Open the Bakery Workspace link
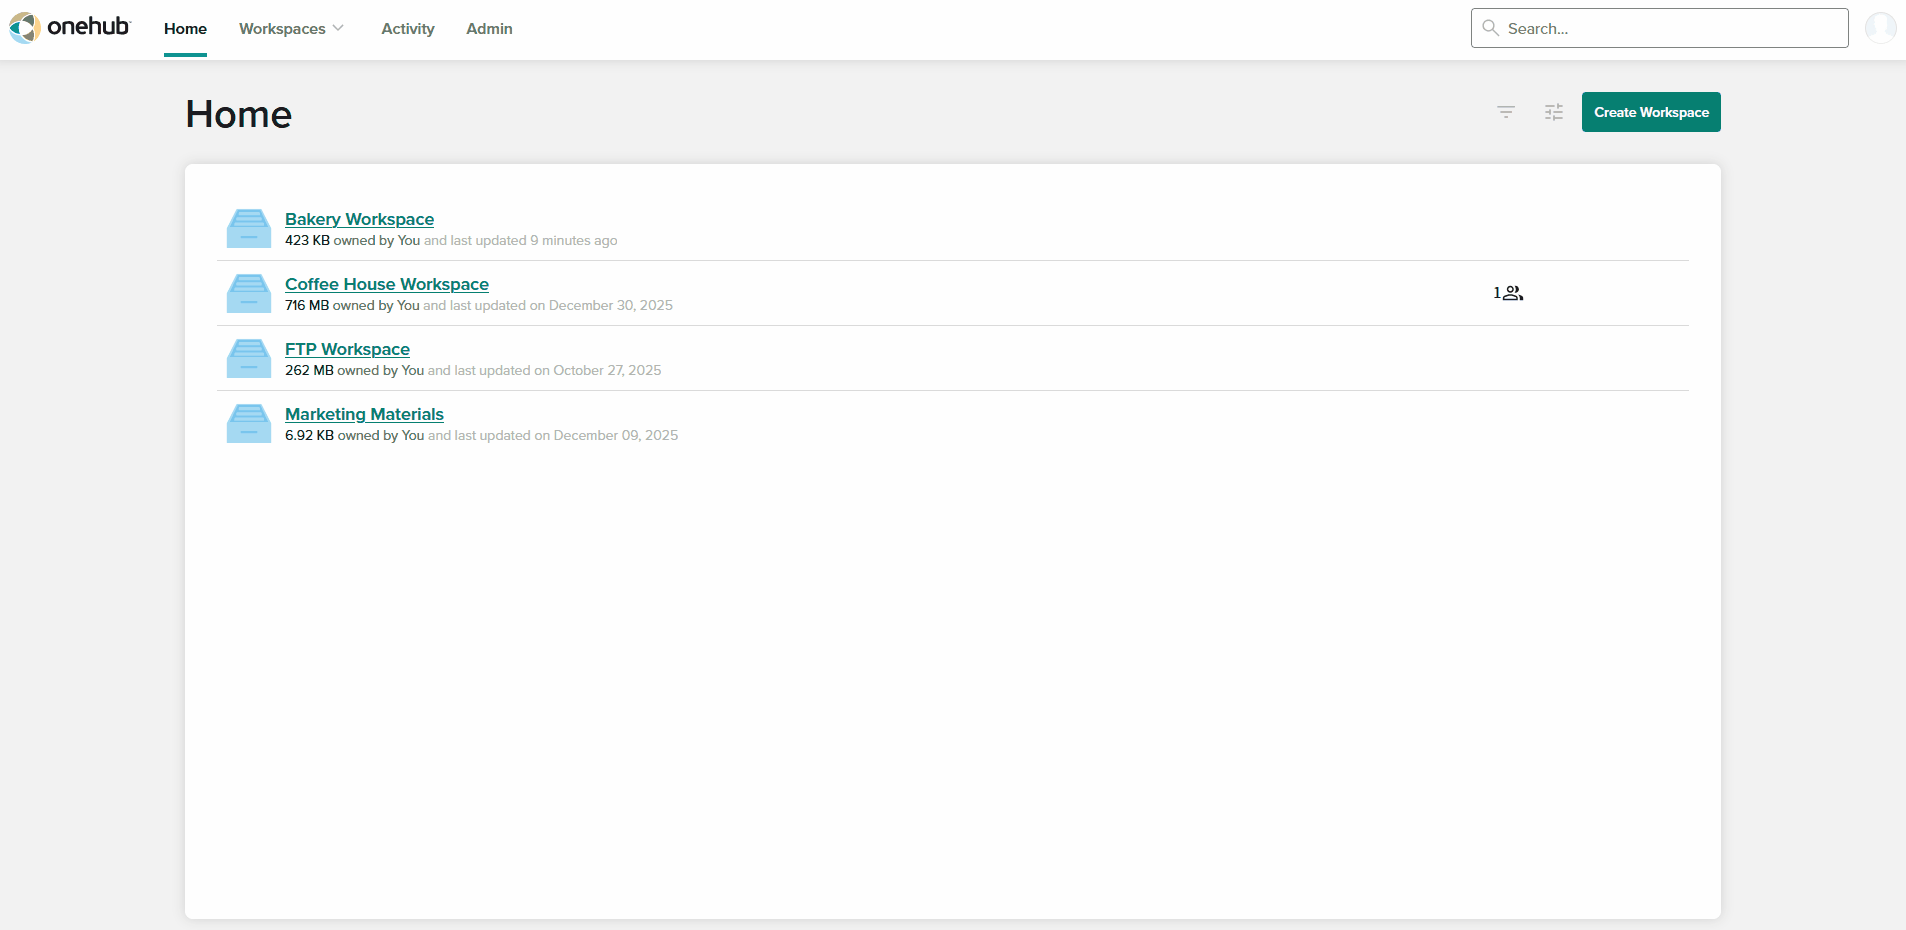Screen dimensions: 1906x930 359,219
